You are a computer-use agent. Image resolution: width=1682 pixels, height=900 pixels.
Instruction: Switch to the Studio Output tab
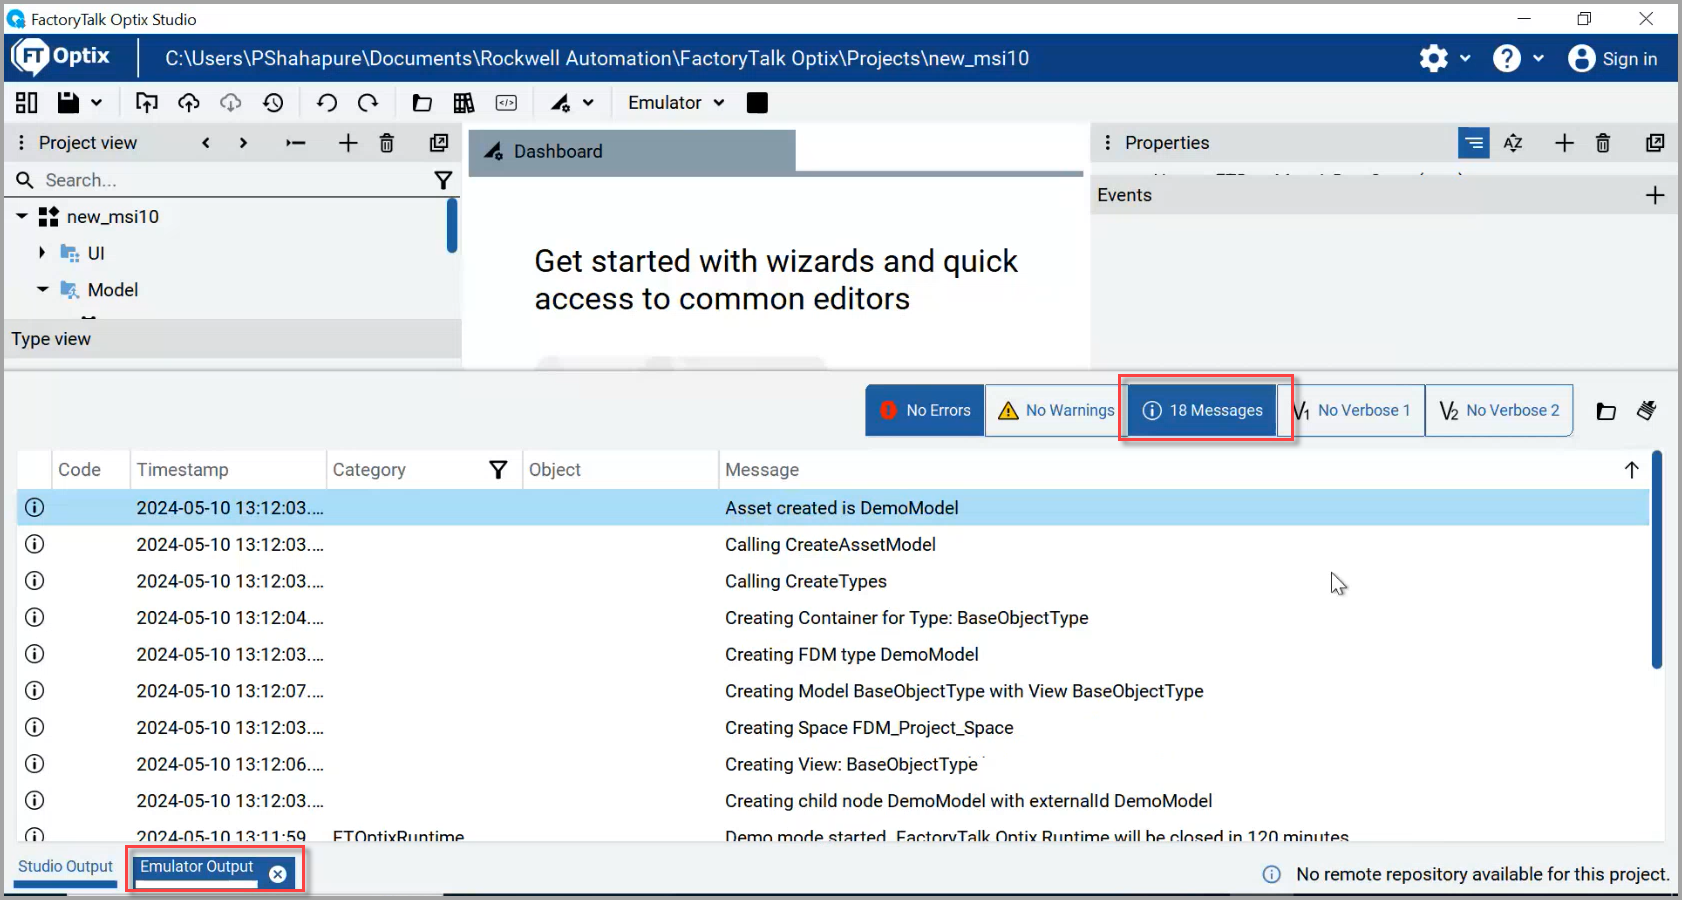point(65,867)
